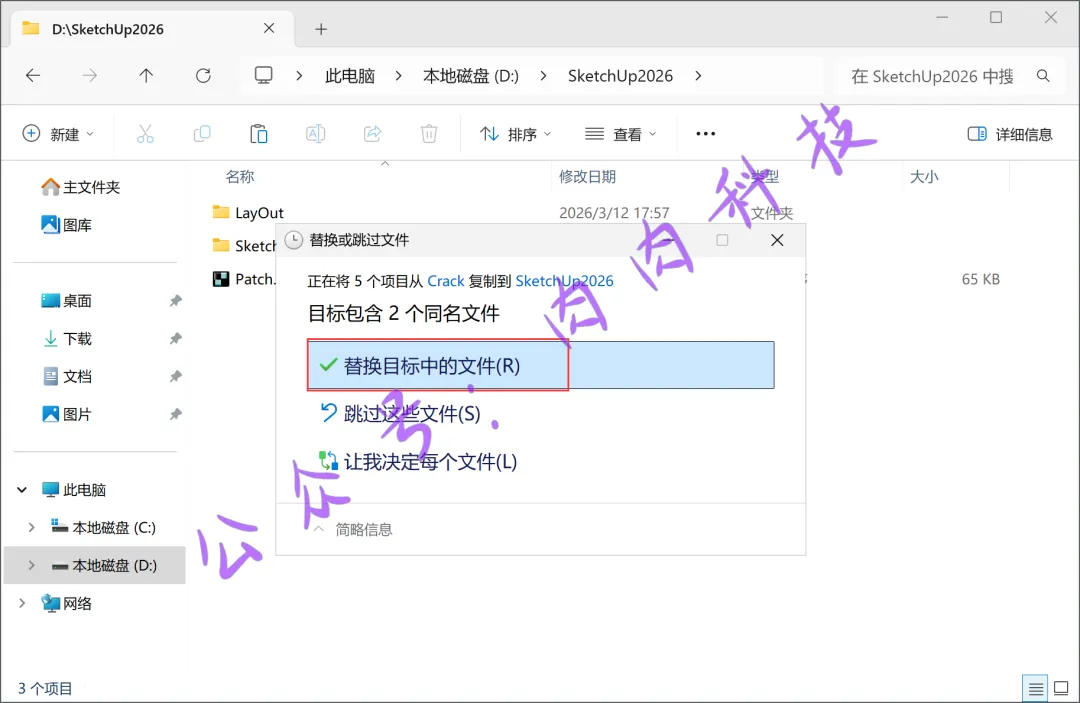The height and width of the screenshot is (703, 1080).
Task: Sort by 修改日期 column header
Action: pos(587,177)
